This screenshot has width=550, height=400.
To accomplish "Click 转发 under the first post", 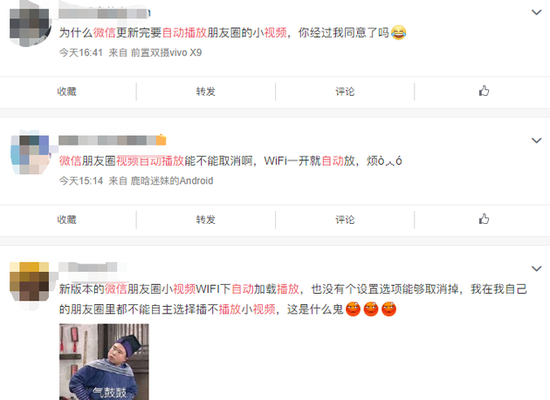I will [206, 92].
